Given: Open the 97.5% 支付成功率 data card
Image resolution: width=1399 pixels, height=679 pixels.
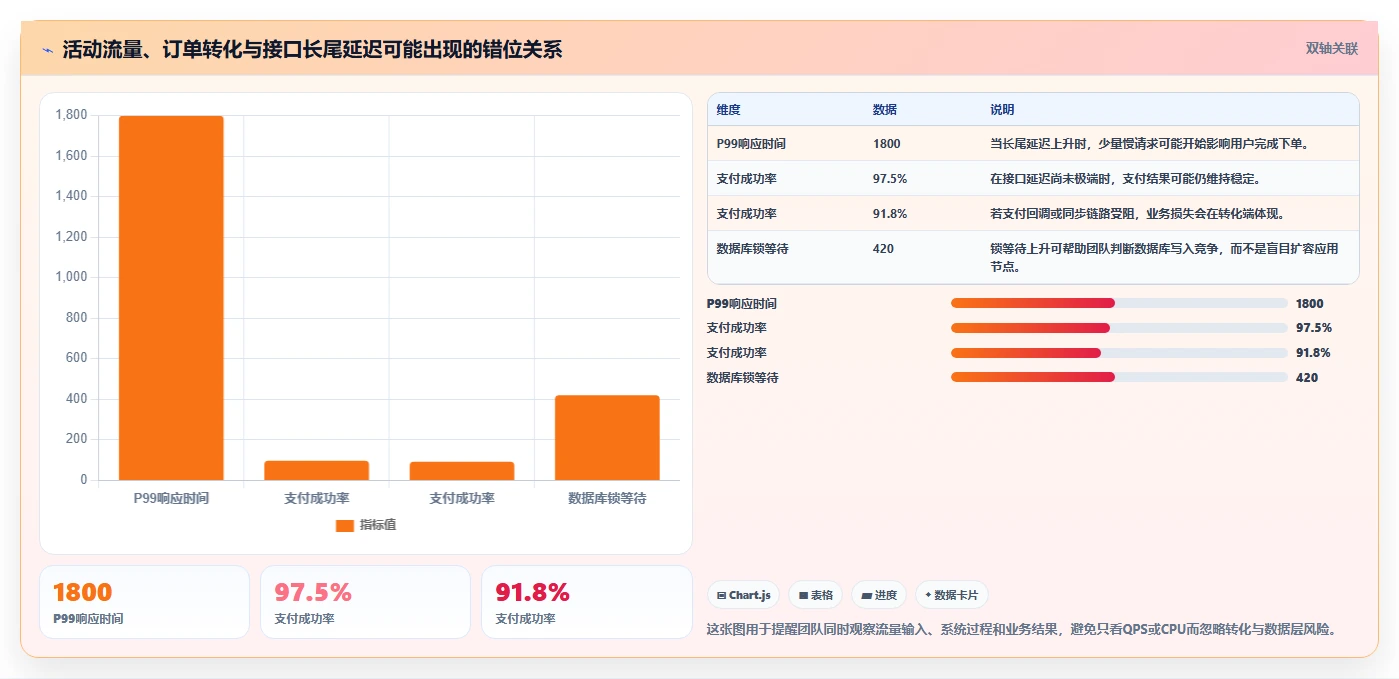Looking at the screenshot, I should click(x=365, y=602).
